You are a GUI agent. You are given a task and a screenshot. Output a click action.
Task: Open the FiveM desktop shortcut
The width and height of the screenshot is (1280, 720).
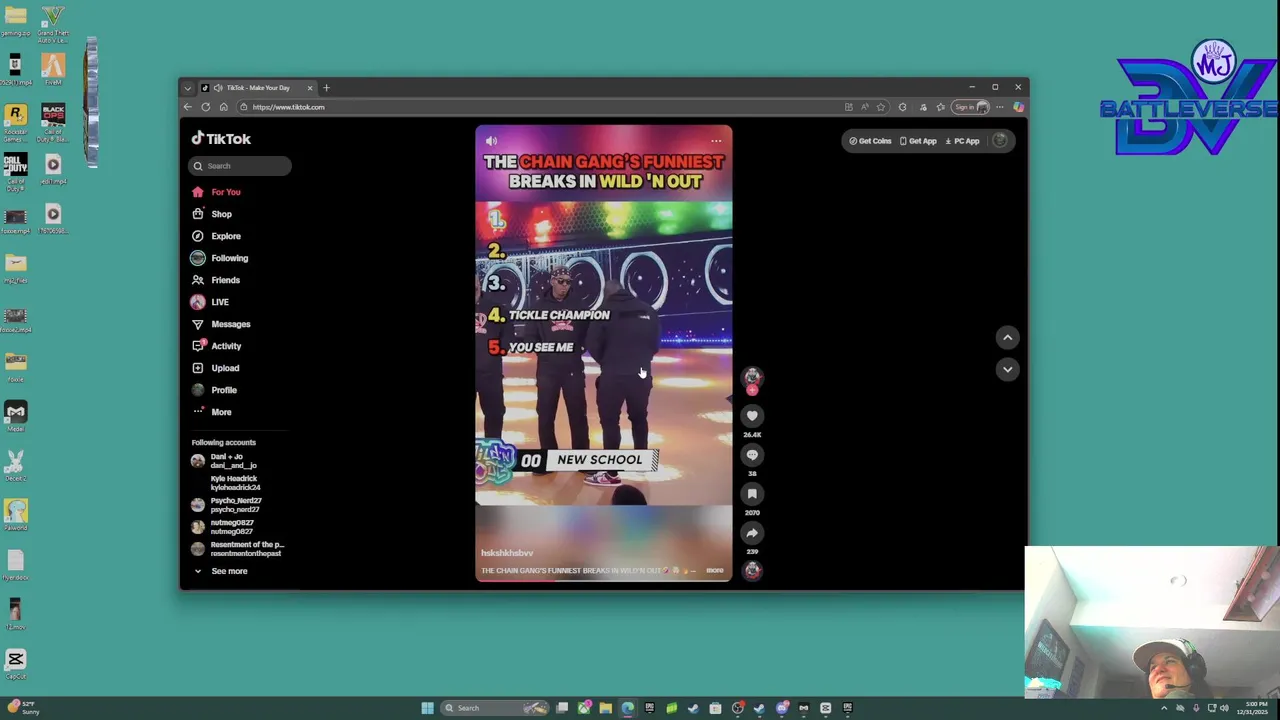53,71
